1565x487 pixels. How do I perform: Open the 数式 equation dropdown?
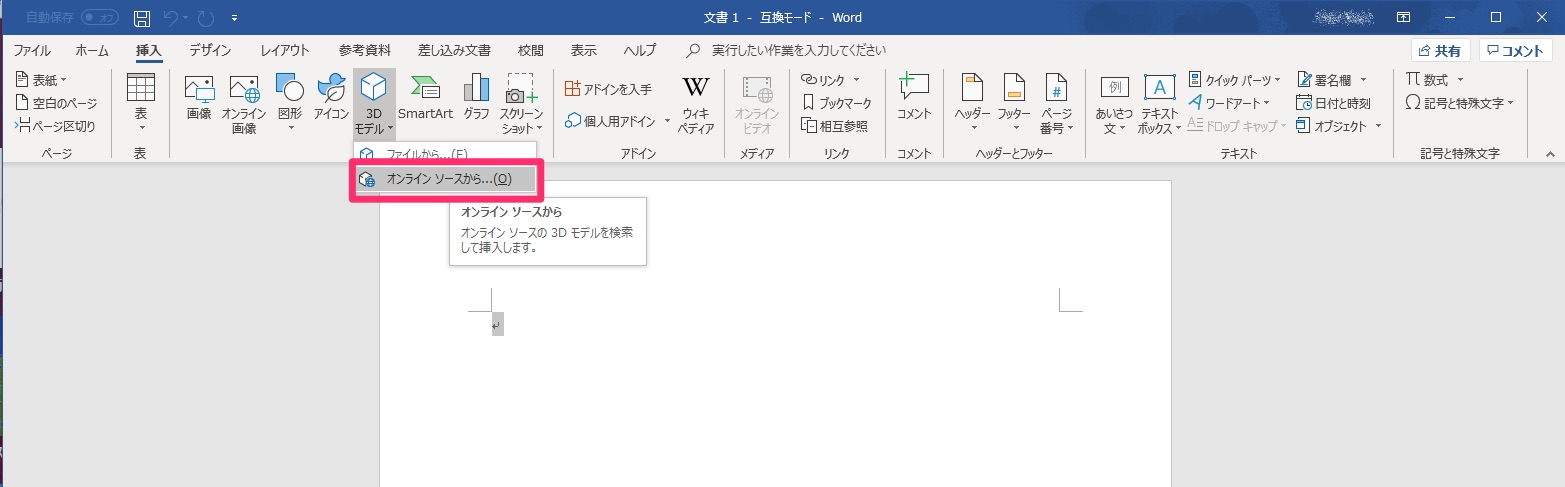(1435, 79)
